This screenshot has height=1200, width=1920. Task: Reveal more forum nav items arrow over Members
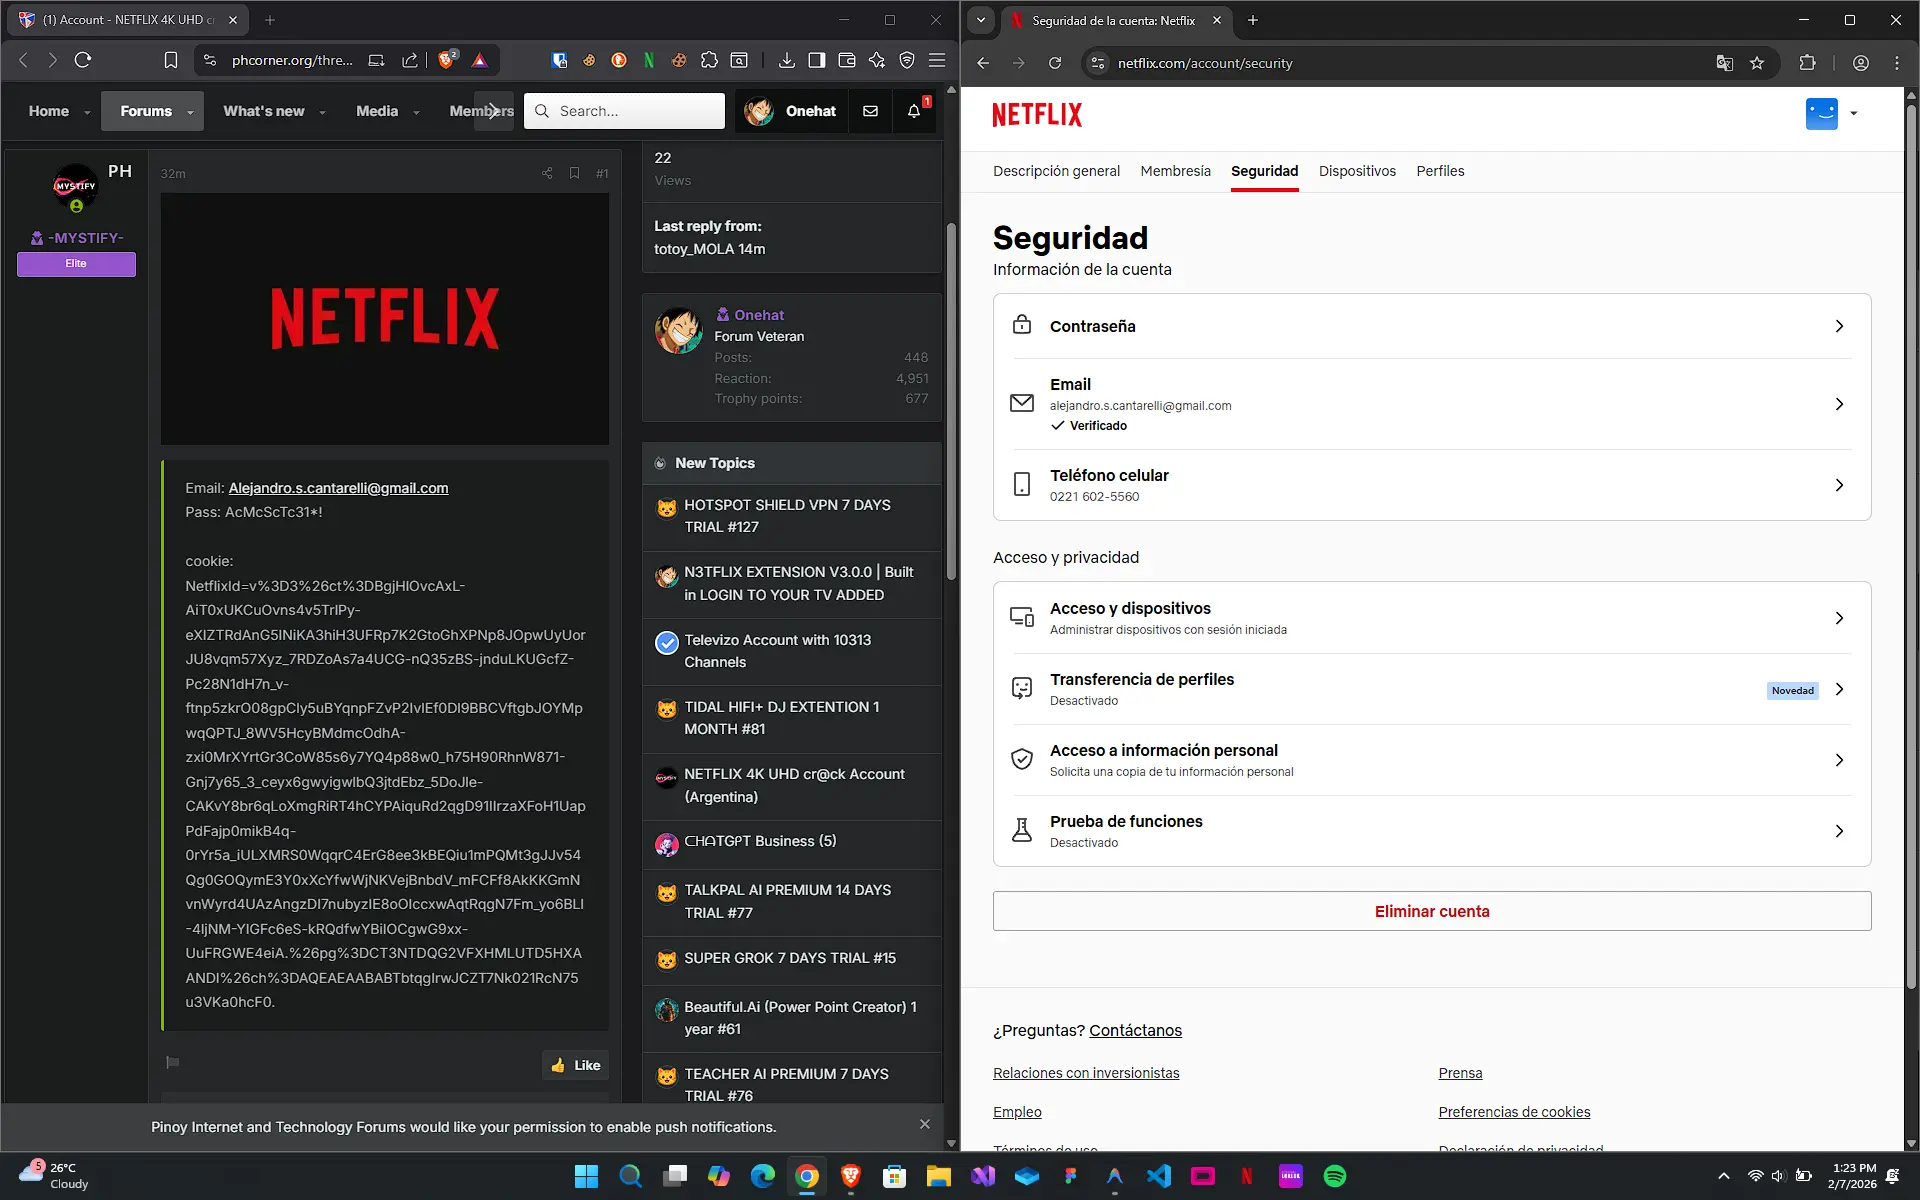494,111
